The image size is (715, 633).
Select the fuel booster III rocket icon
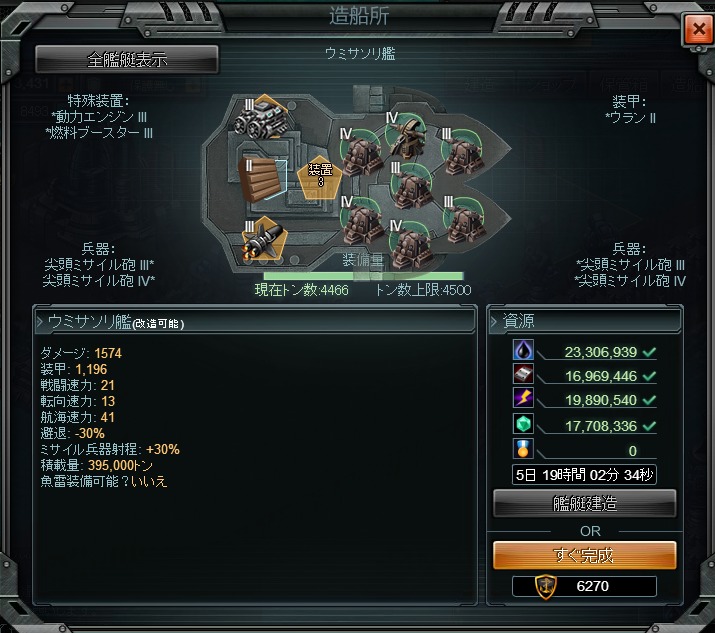tap(264, 241)
